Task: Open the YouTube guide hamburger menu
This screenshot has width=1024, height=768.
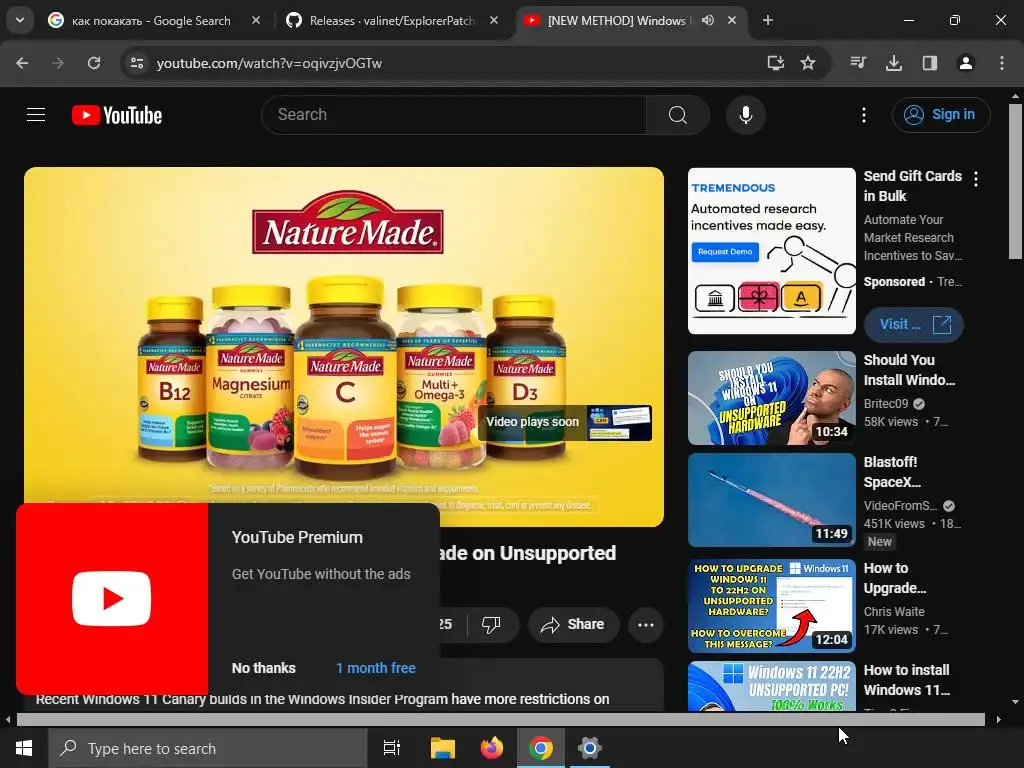Action: click(x=36, y=115)
